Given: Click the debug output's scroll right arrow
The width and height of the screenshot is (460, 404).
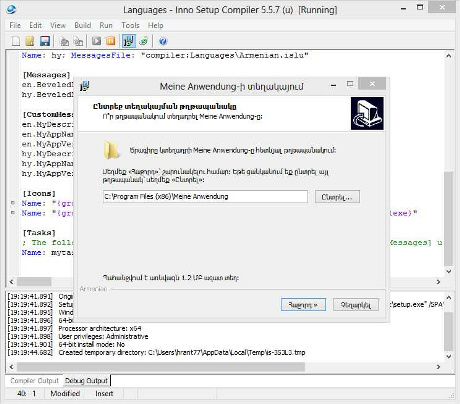Looking at the screenshot, I should pyautogui.click(x=438, y=367).
